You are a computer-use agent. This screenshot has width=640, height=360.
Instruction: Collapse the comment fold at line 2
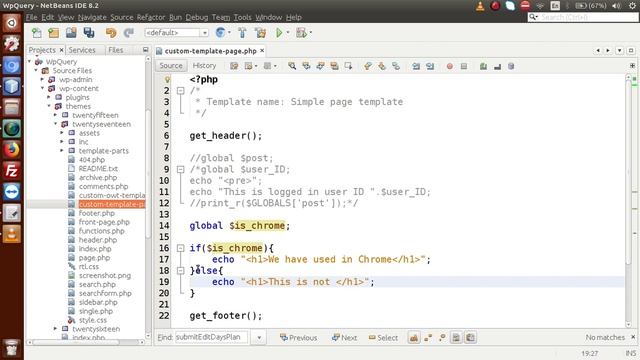coord(180,91)
